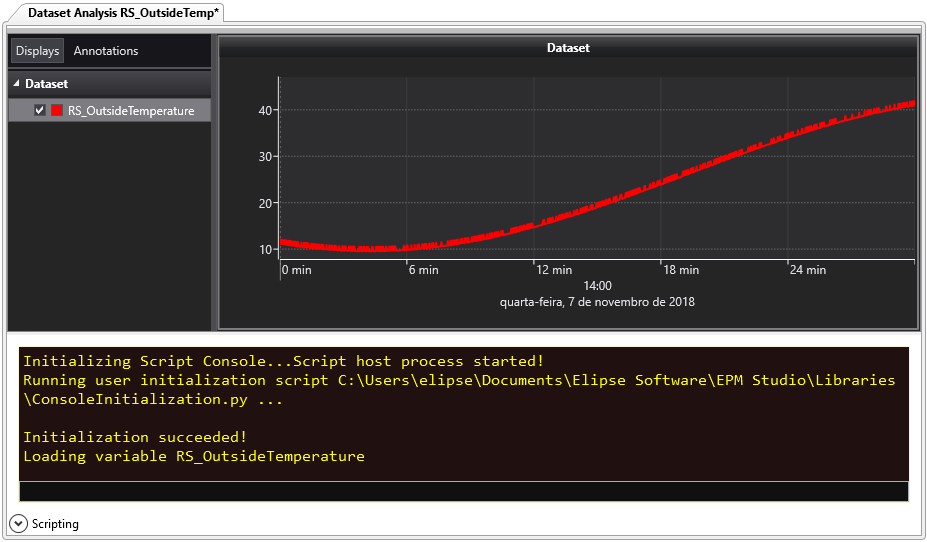927x542 pixels.
Task: Click the 6 min time axis marker
Action: pos(423,270)
